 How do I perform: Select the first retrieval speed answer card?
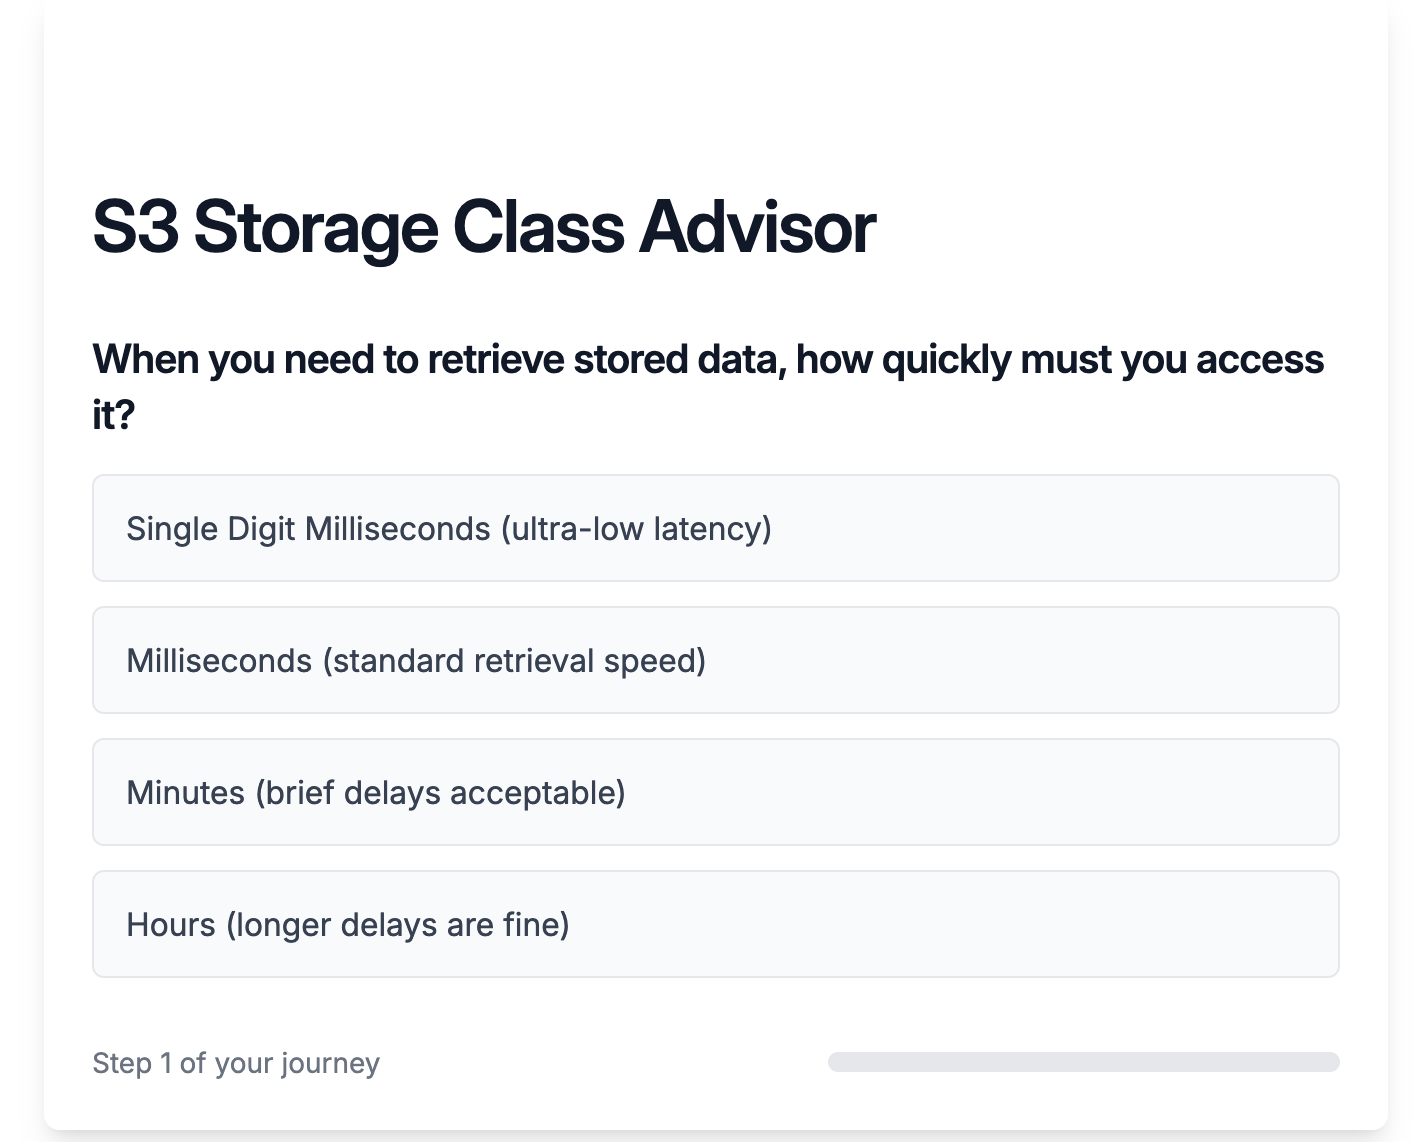point(716,528)
